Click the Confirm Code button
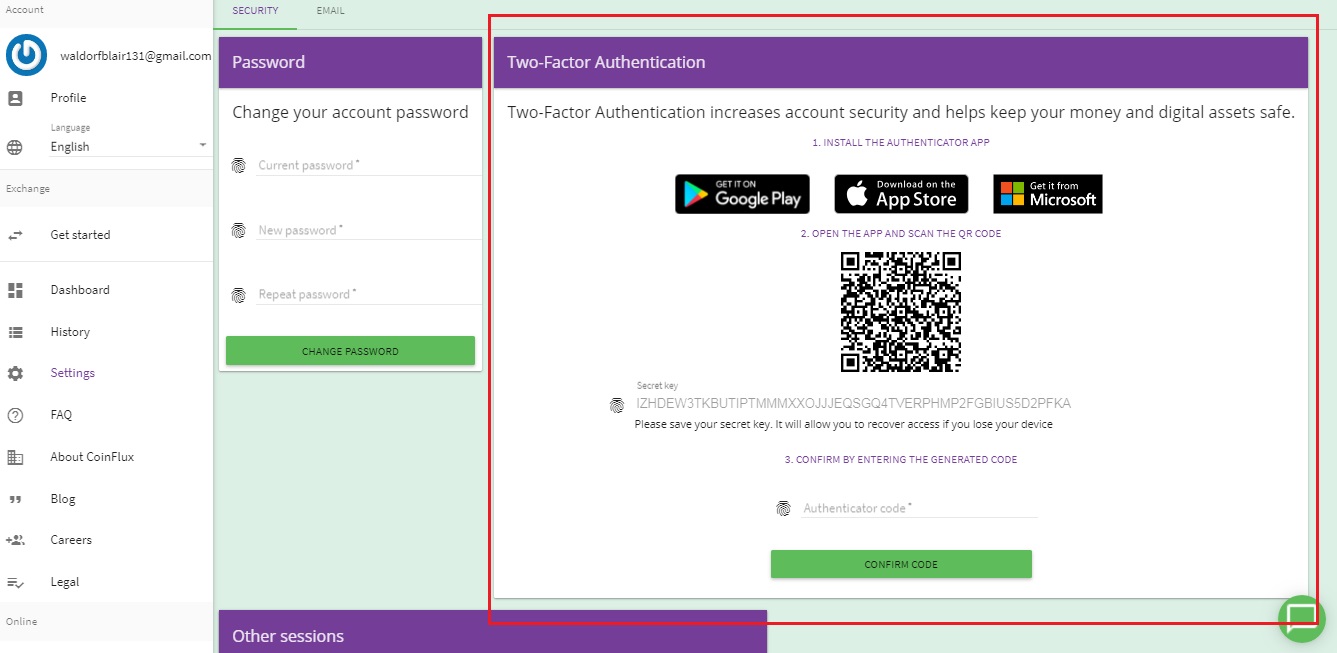The height and width of the screenshot is (653, 1337). [901, 564]
